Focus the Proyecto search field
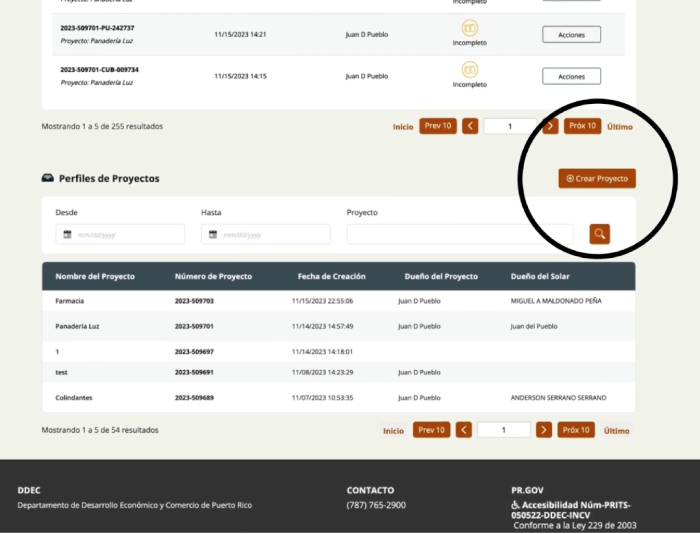The height and width of the screenshot is (534, 700). pyautogui.click(x=460, y=234)
